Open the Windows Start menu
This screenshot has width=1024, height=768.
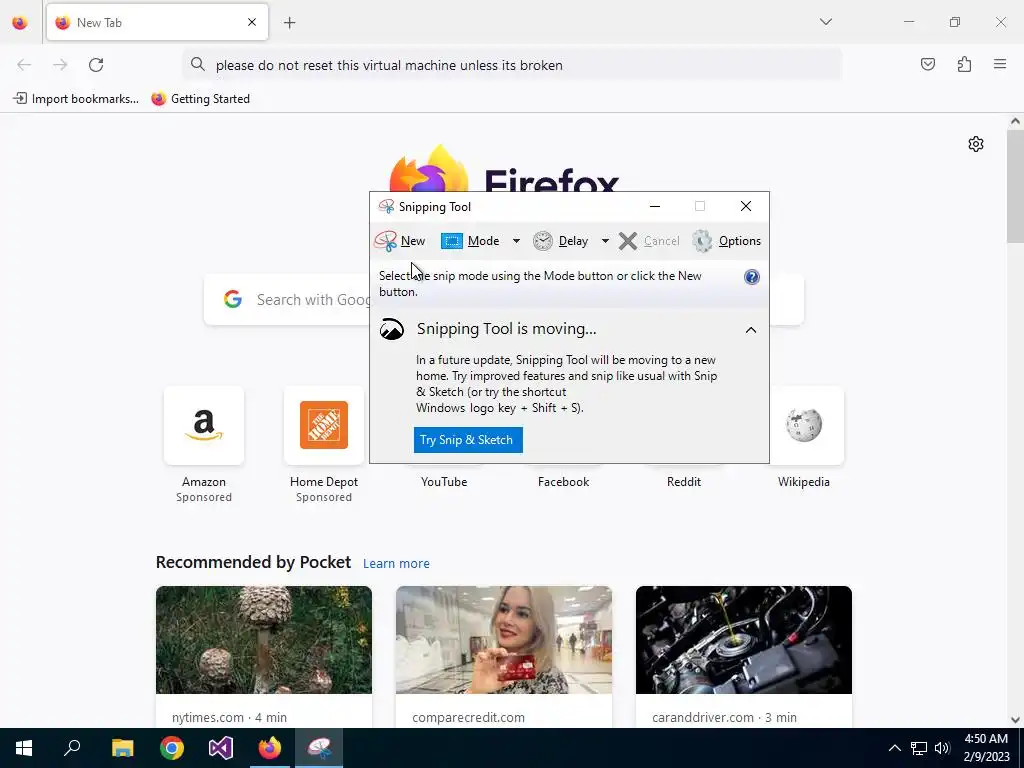pyautogui.click(x=24, y=748)
